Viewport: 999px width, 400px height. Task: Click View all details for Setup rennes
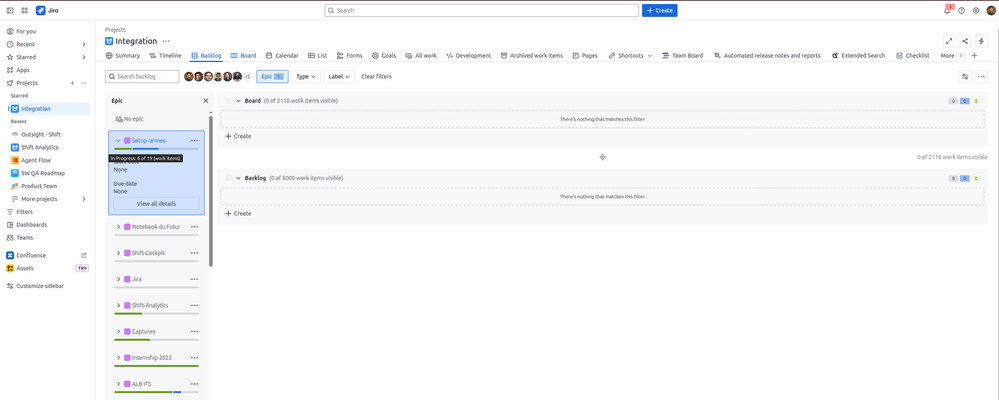[156, 204]
